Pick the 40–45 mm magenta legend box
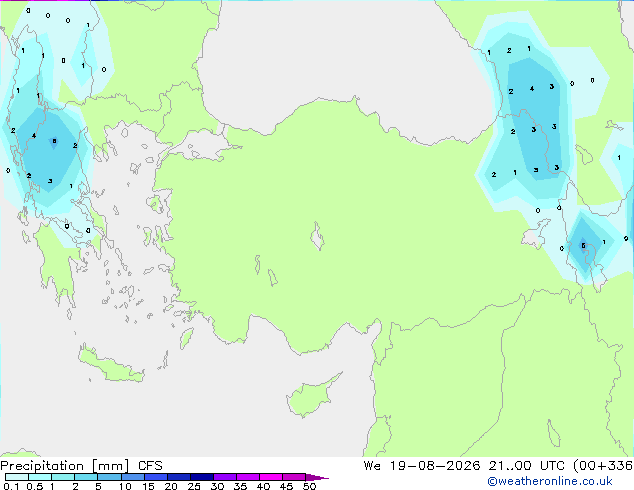Image resolution: width=634 pixels, height=490 pixels. [x=271, y=477]
